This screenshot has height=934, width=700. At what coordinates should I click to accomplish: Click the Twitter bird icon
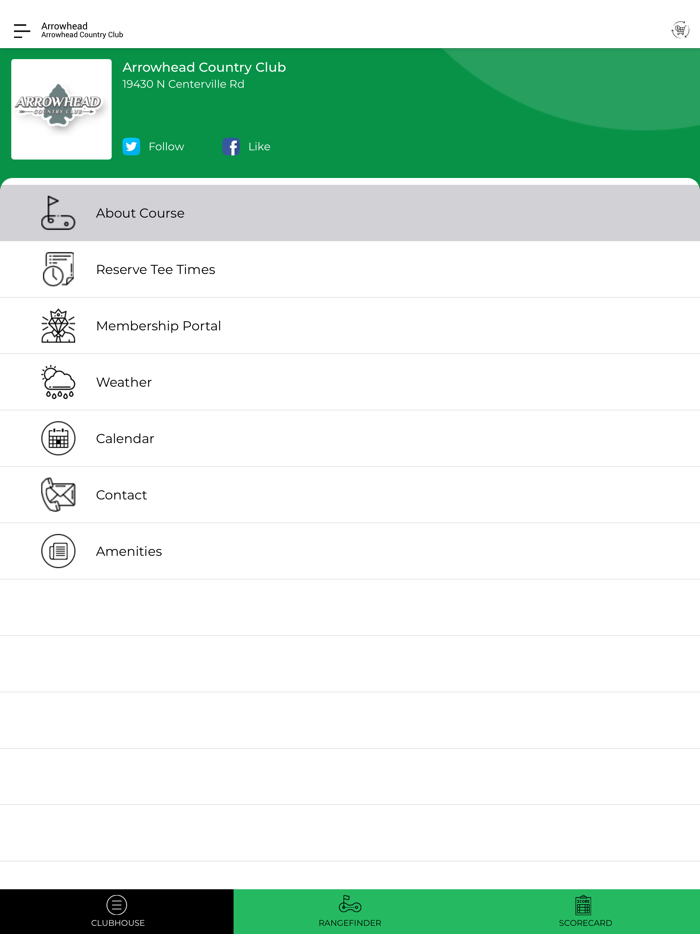131,147
